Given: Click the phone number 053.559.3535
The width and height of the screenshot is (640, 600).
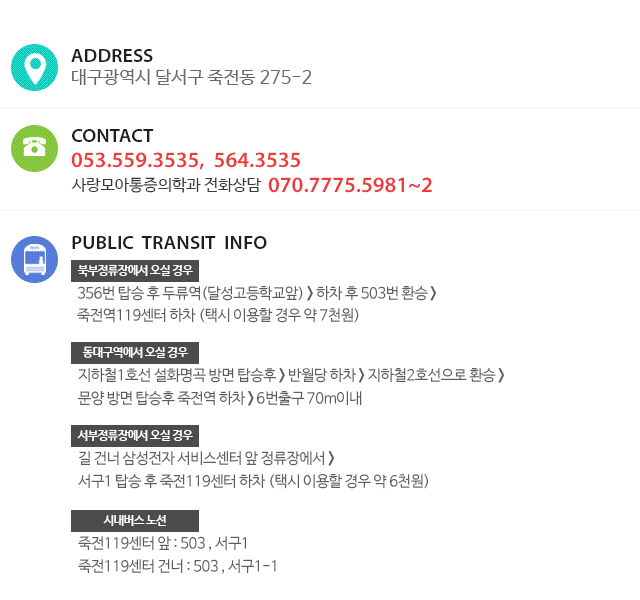Looking at the screenshot, I should 135,160.
